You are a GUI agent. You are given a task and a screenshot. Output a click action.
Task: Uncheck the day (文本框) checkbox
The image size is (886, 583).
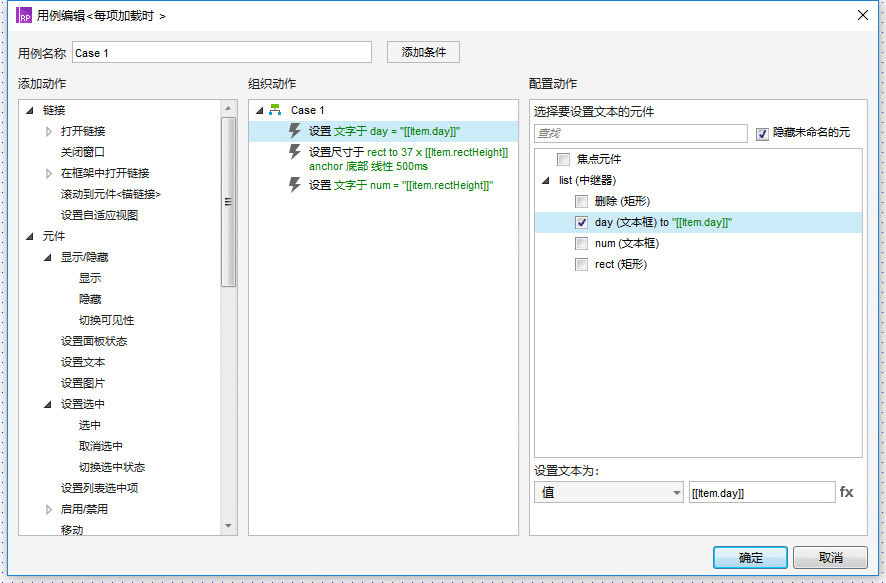(581, 223)
